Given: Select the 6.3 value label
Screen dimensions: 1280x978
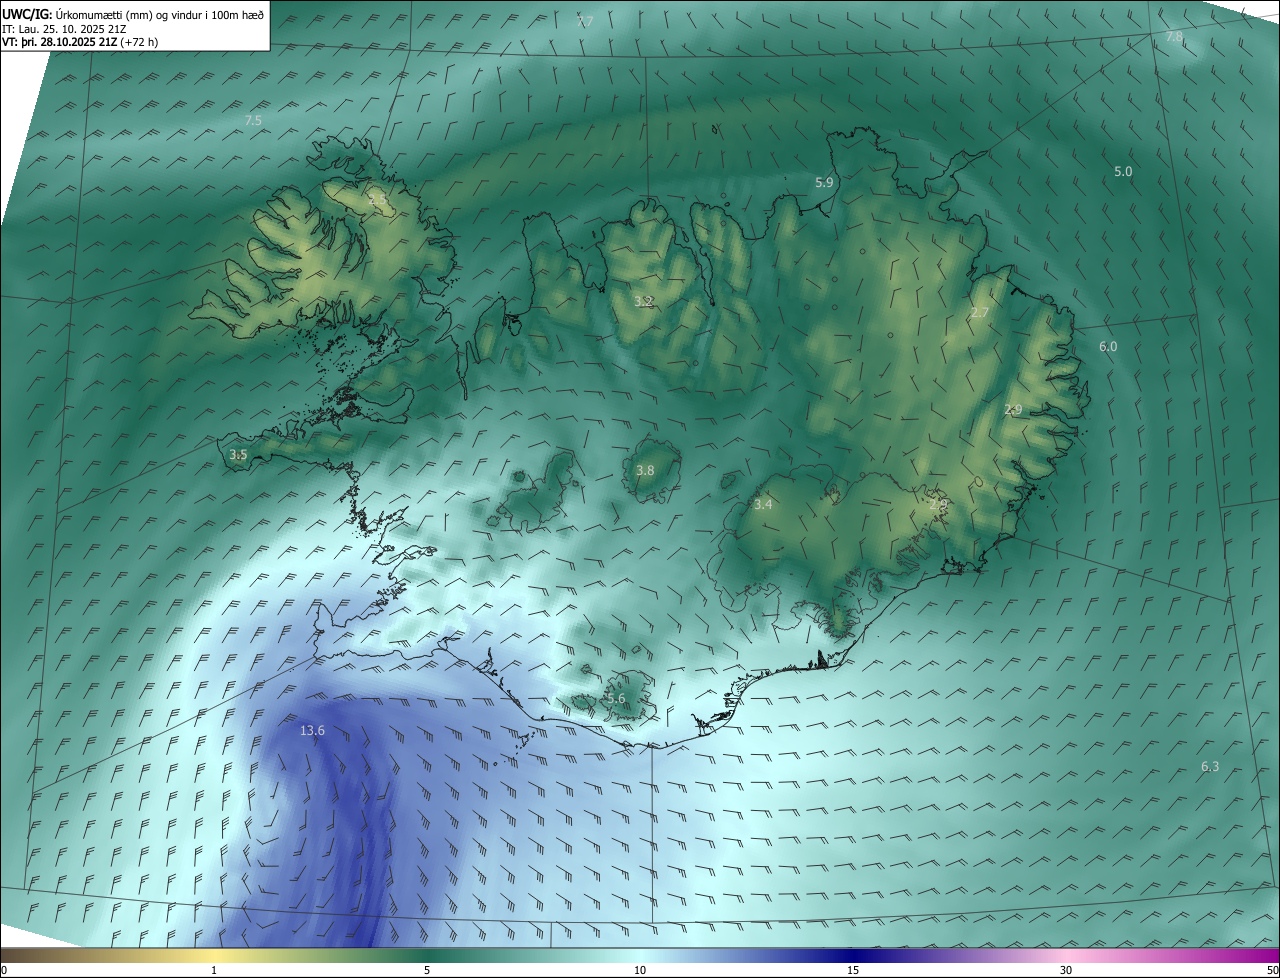Looking at the screenshot, I should pyautogui.click(x=1210, y=767).
